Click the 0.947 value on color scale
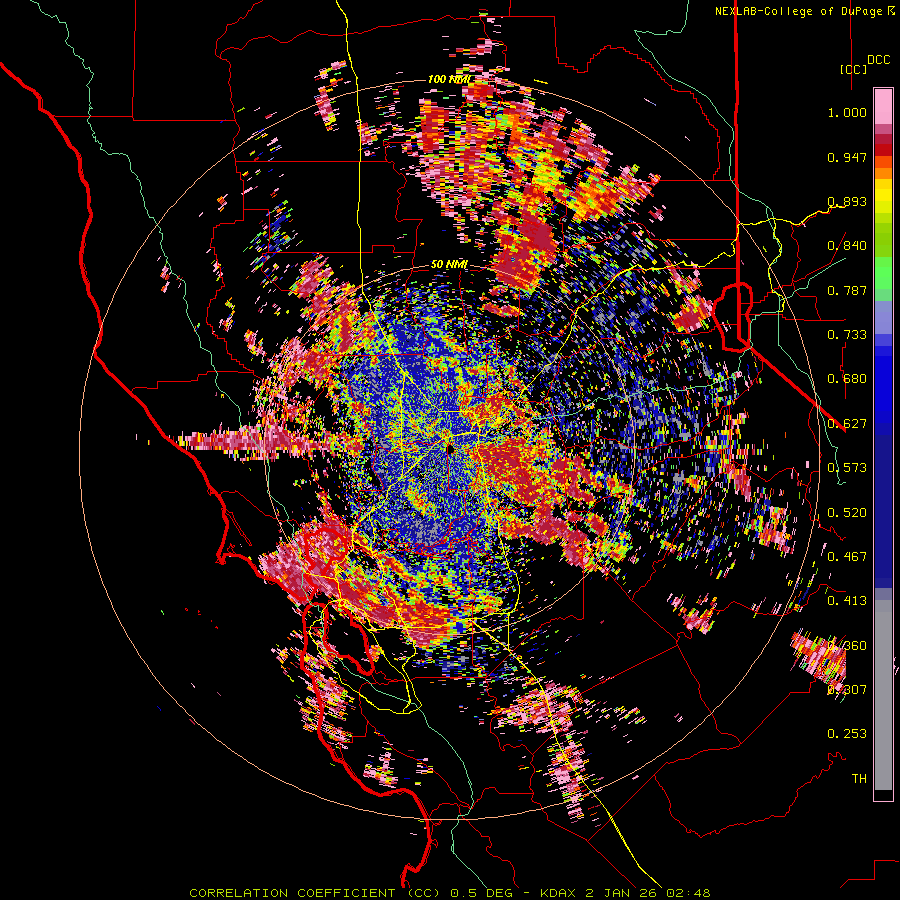 coord(847,157)
